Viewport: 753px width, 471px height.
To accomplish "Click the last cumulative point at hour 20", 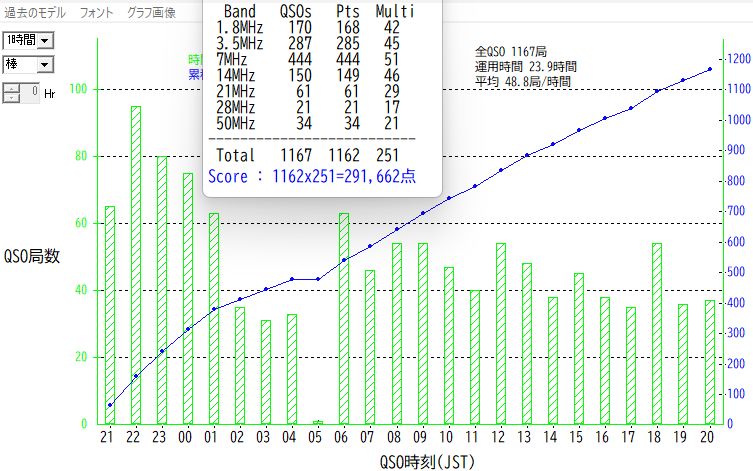I will tap(709, 69).
